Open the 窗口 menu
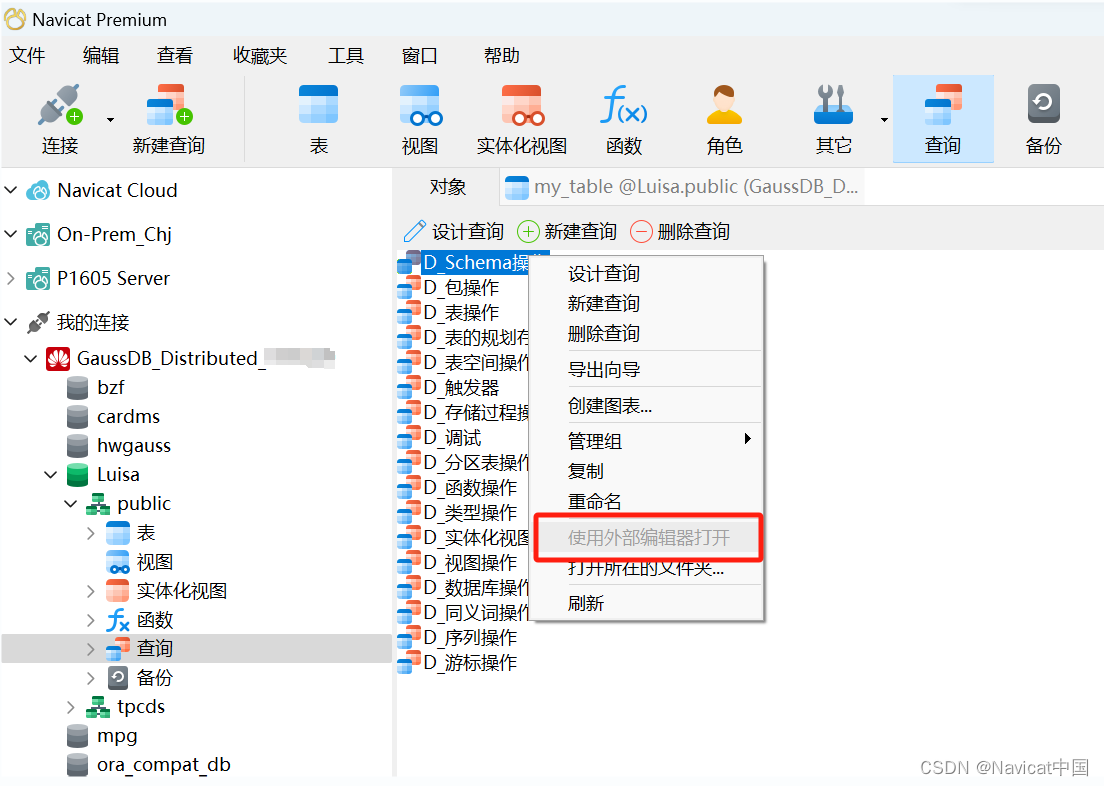1104x786 pixels. point(420,56)
